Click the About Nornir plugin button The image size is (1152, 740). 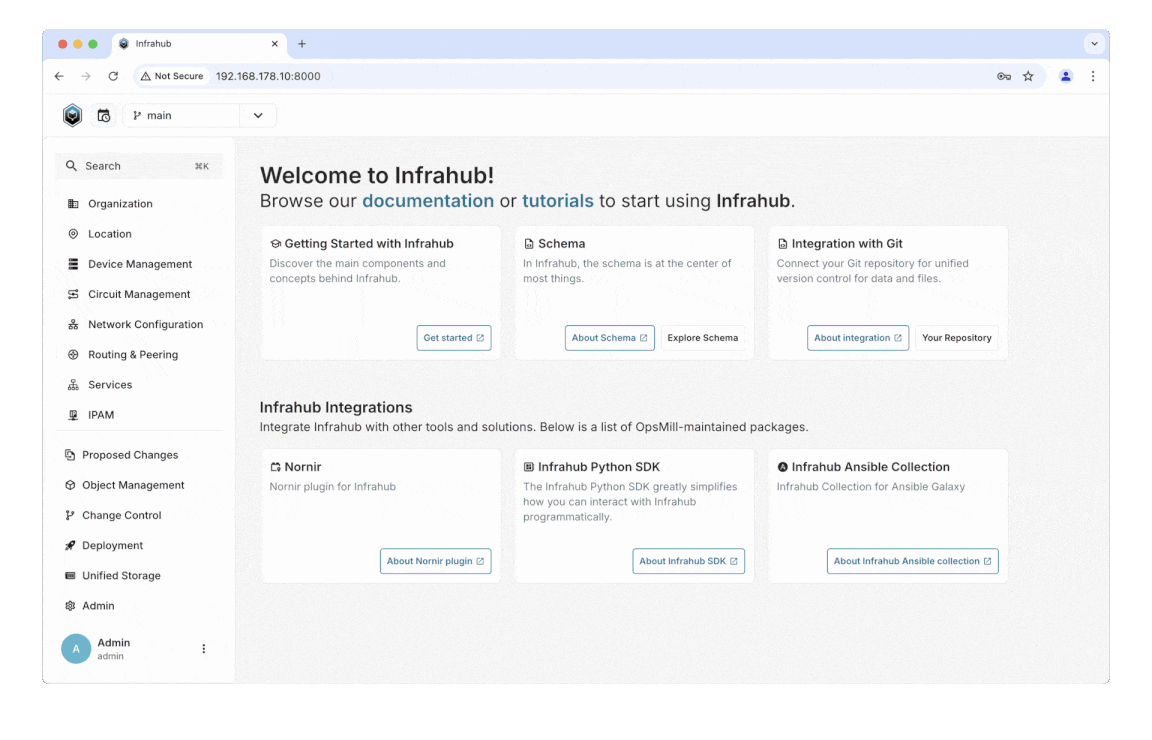coord(436,561)
